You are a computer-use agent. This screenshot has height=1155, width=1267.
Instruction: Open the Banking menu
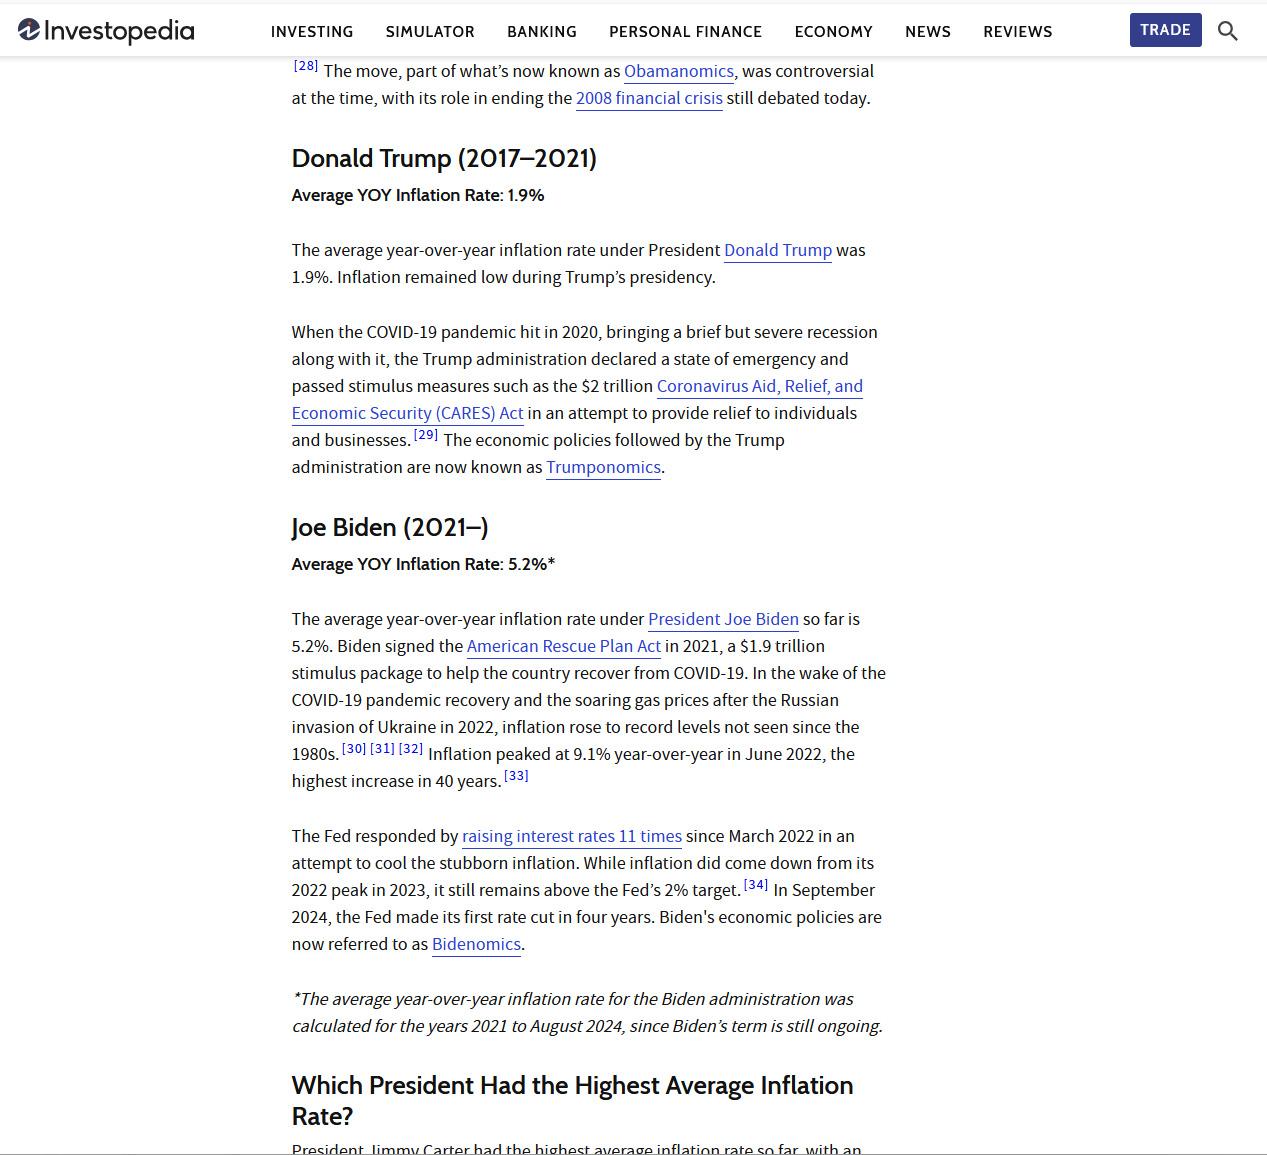tap(542, 32)
